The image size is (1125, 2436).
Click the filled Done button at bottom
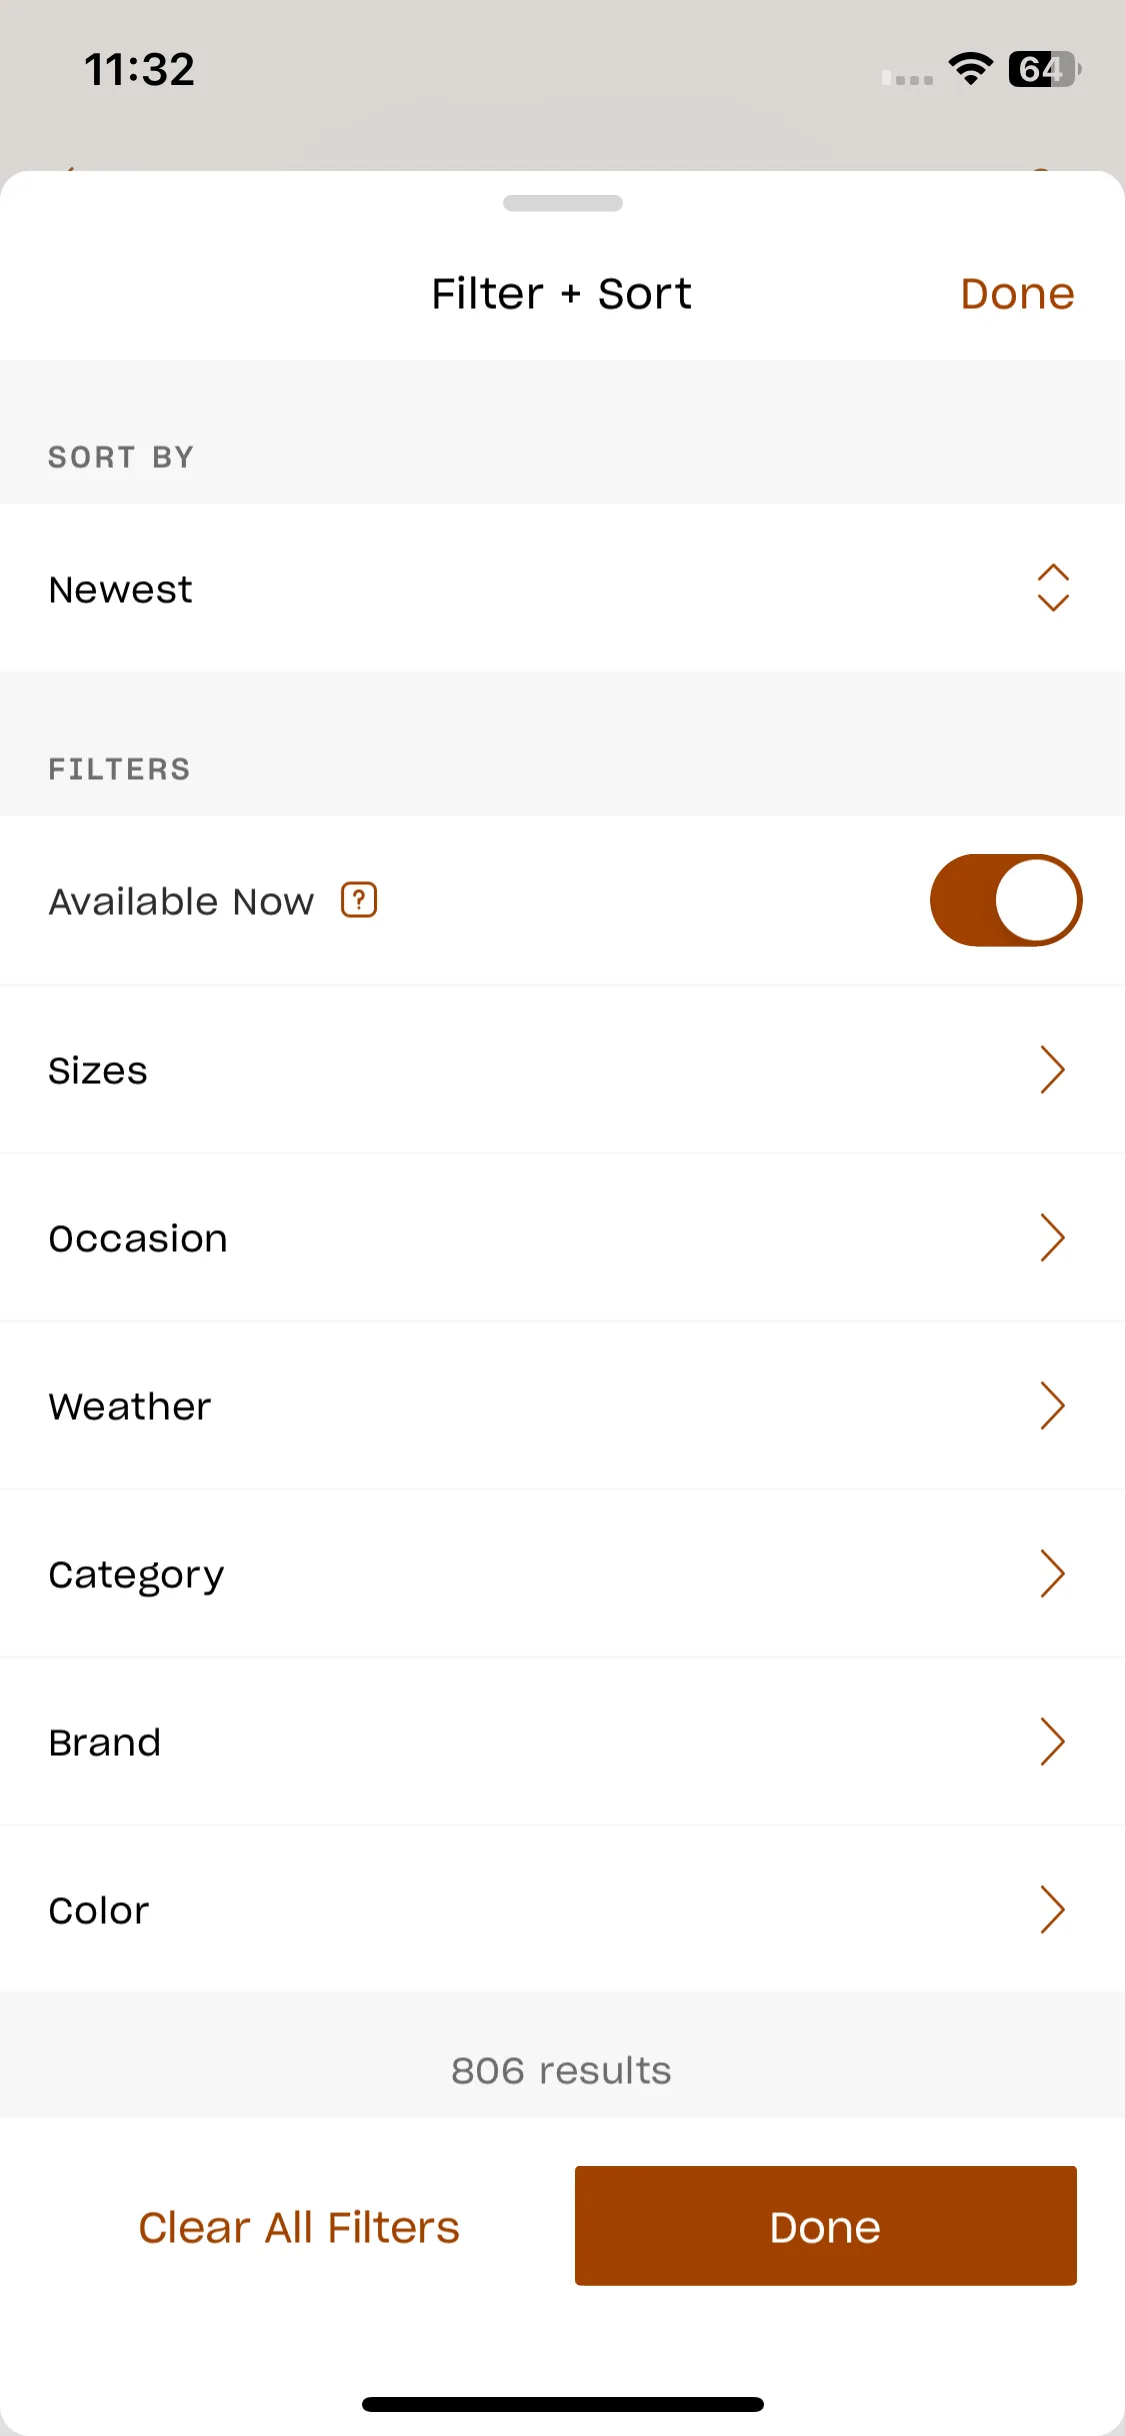click(x=826, y=2226)
